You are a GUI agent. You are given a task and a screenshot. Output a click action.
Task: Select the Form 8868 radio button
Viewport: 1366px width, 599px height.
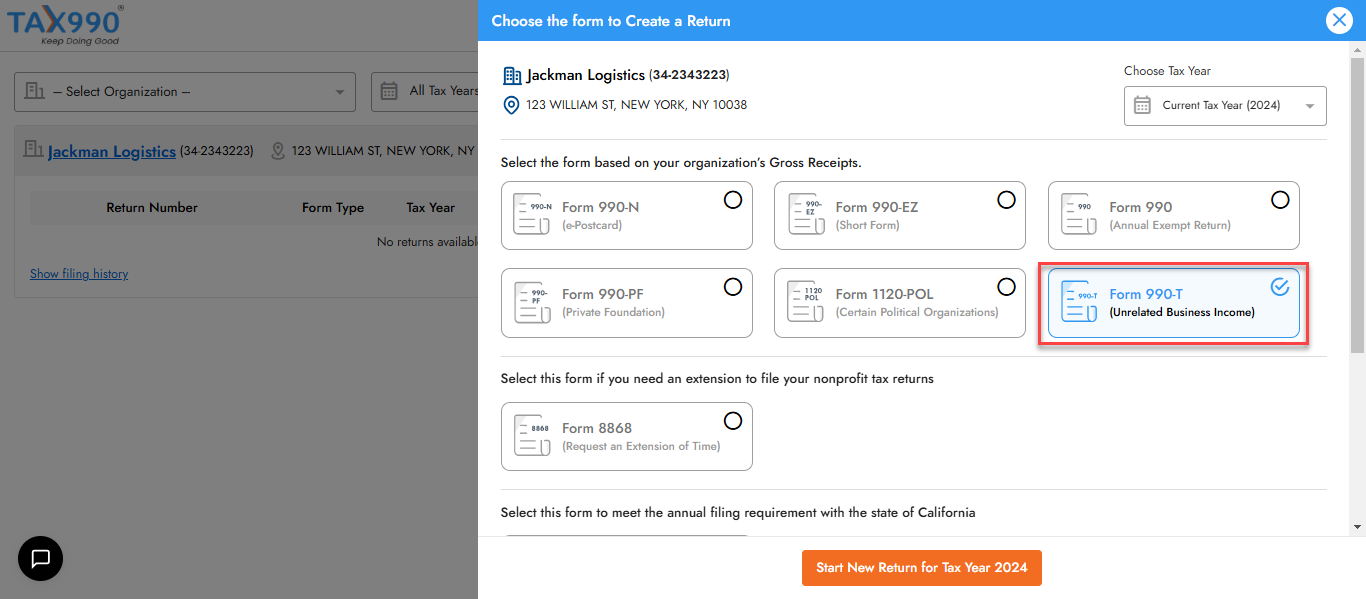(x=733, y=421)
